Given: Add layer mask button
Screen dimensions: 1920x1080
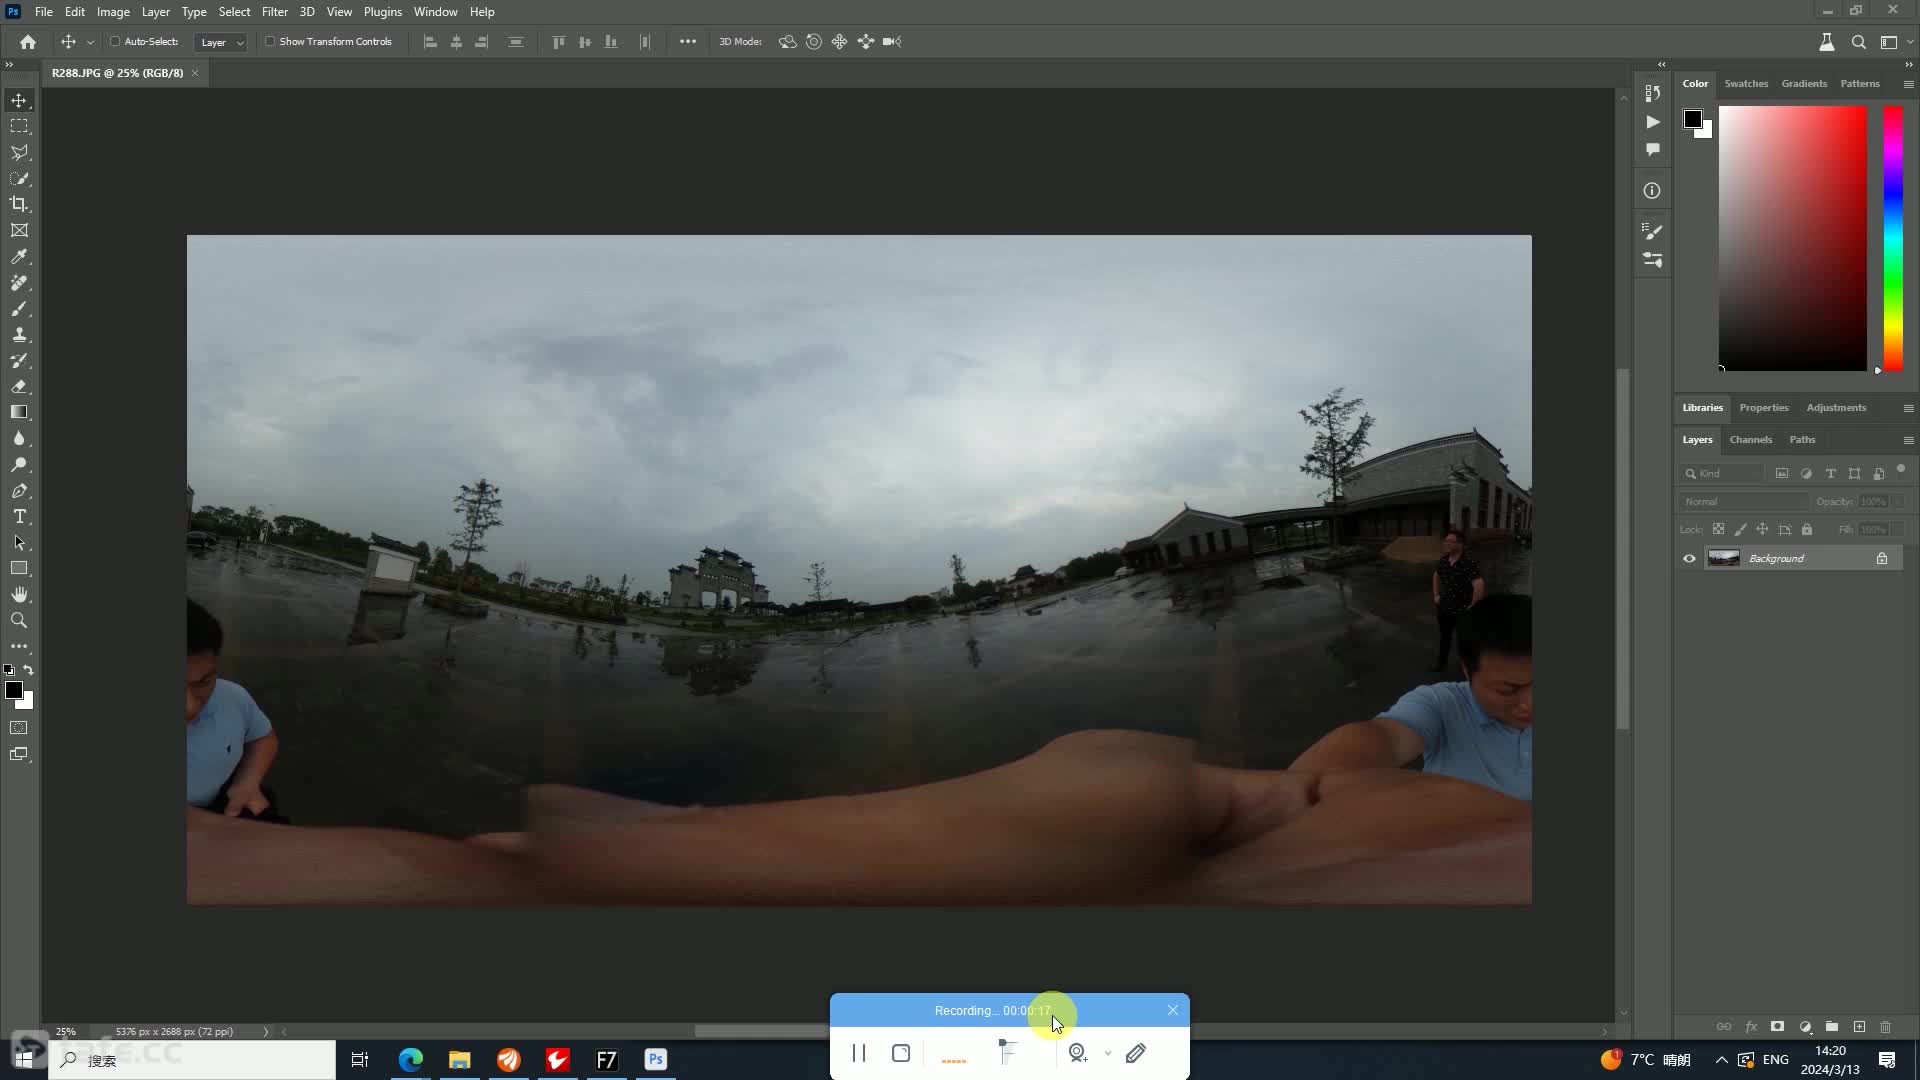Looking at the screenshot, I should [1777, 1027].
